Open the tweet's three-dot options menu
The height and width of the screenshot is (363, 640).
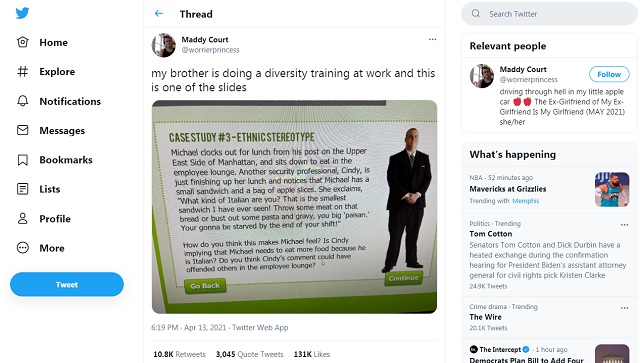coord(432,39)
